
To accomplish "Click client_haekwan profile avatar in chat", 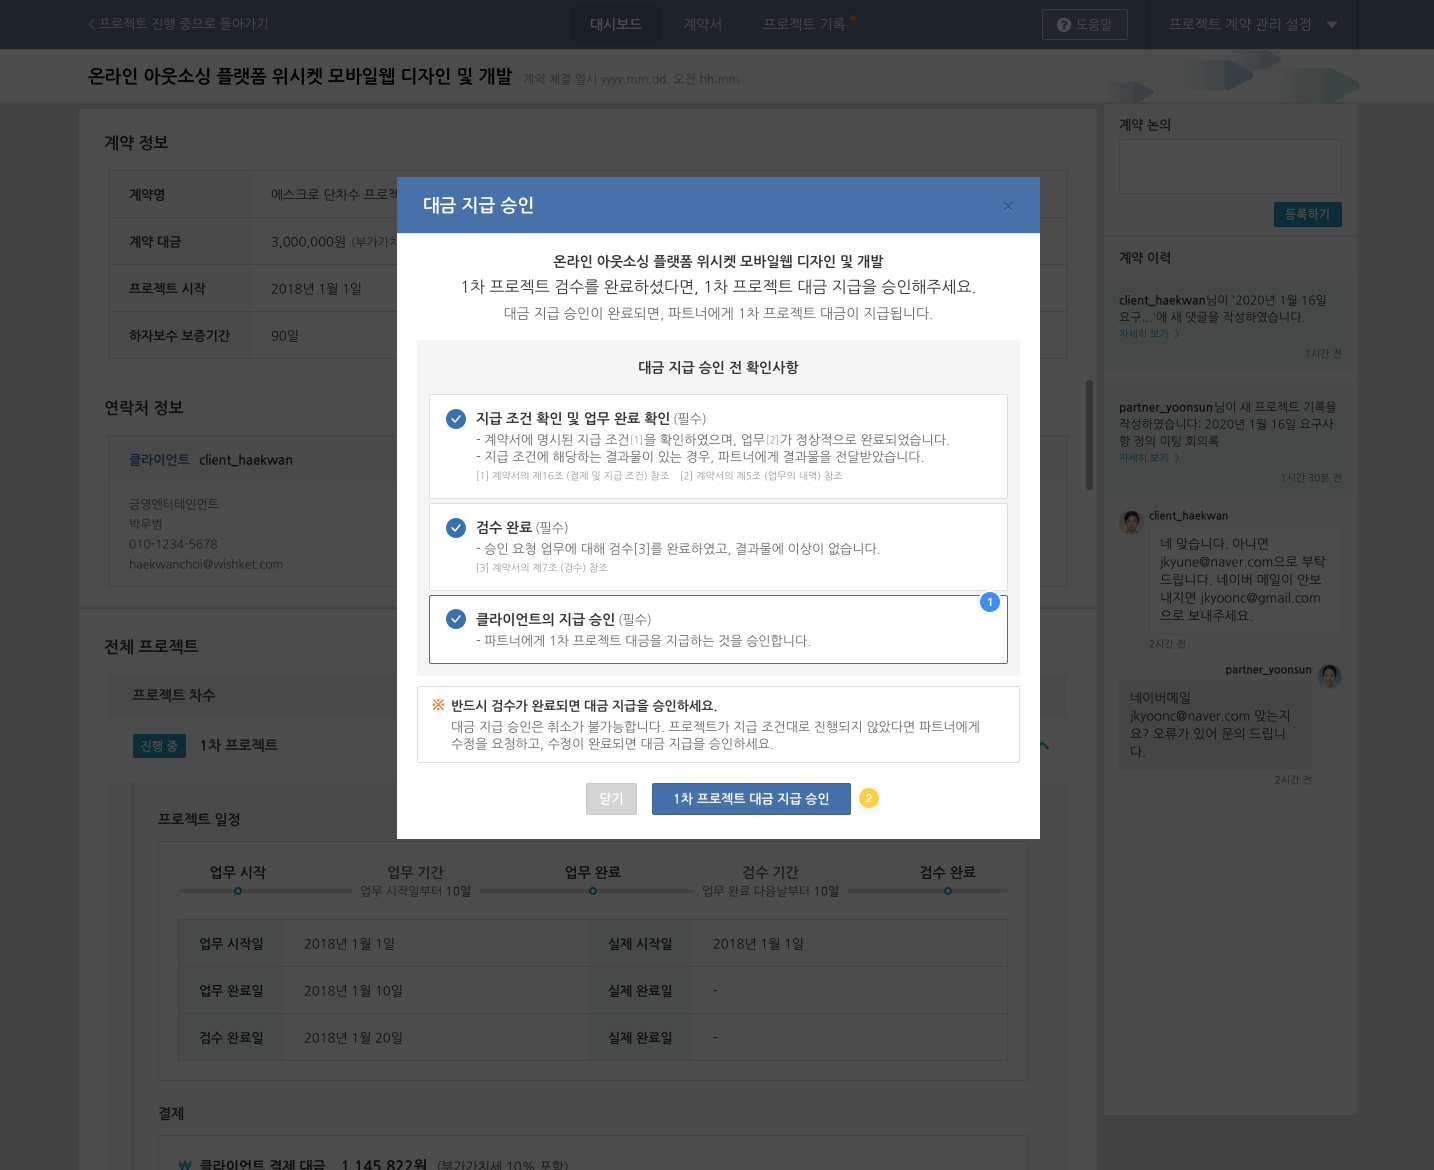I will tap(1131, 521).
